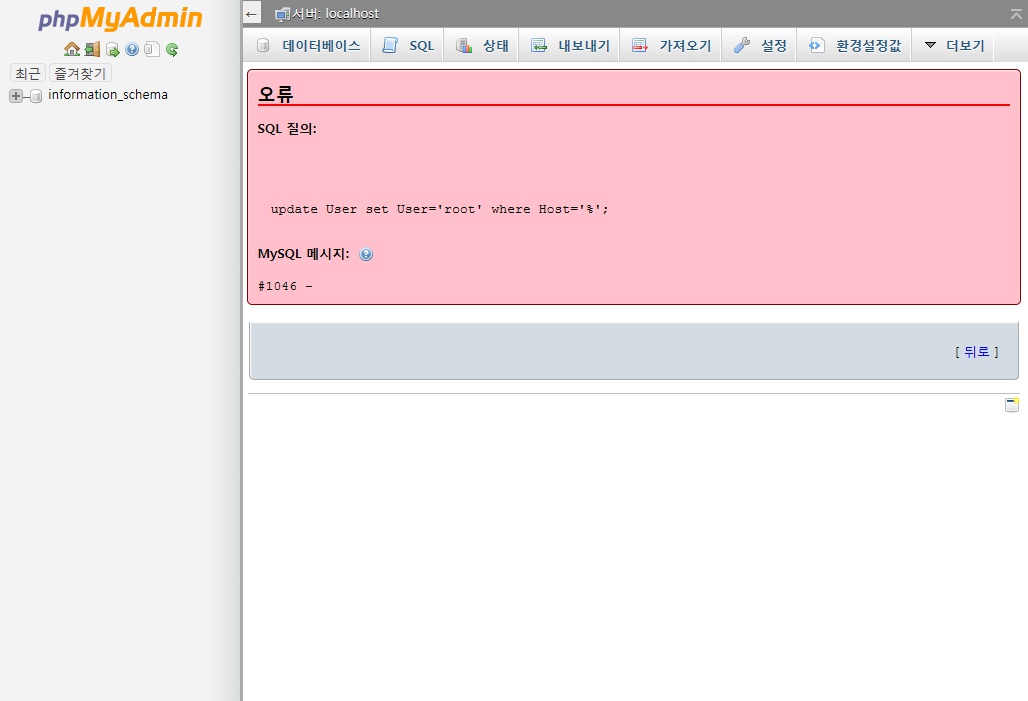Viewport: 1028px width, 701px height.
Task: Click the collapse icon at top-right of header
Action: [x=1016, y=14]
